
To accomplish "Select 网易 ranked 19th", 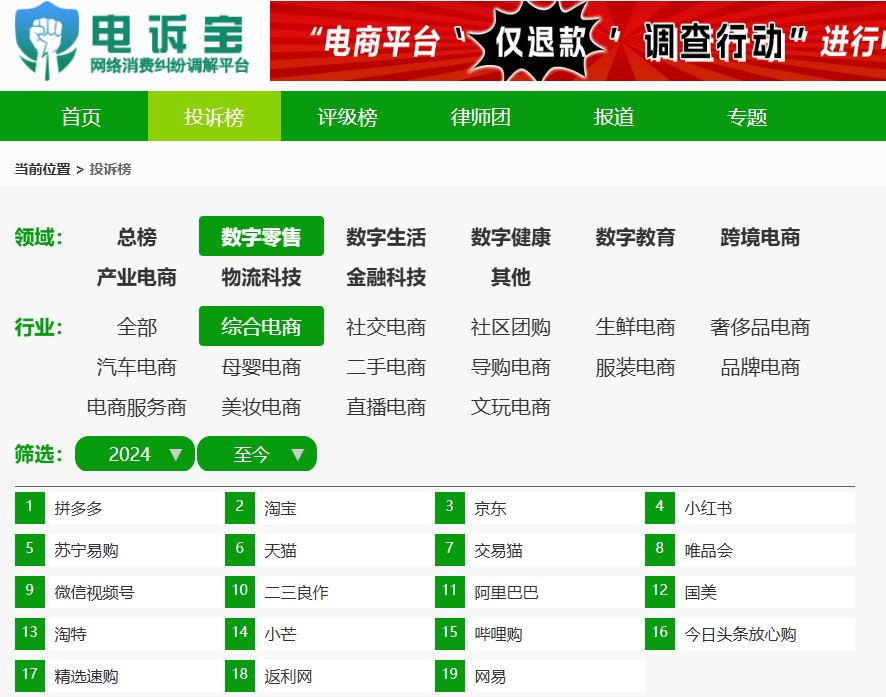I will [x=540, y=676].
